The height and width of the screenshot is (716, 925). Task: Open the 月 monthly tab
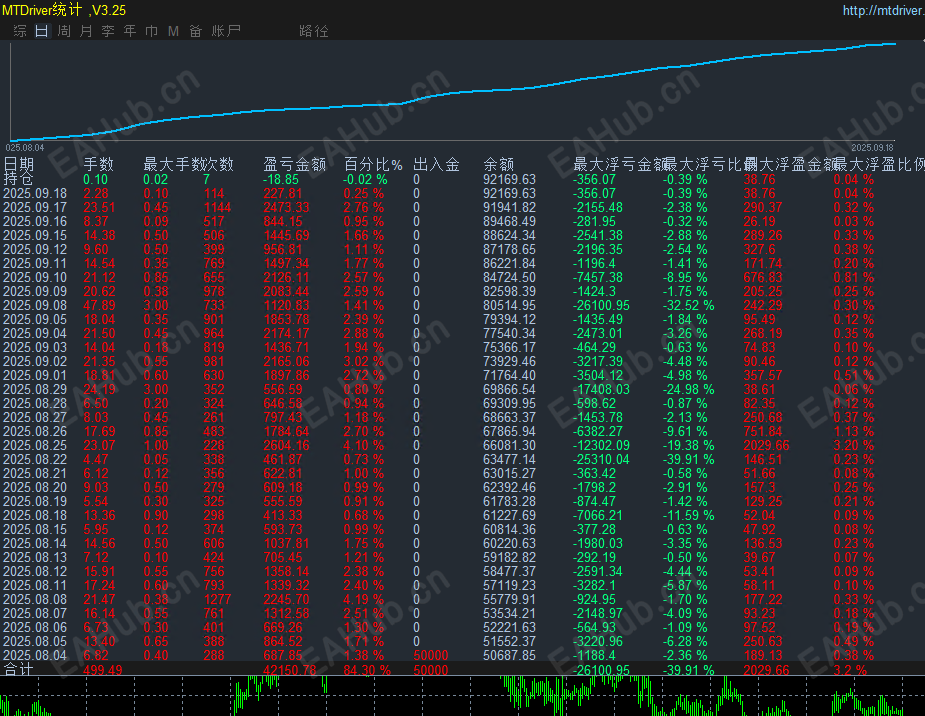pyautogui.click(x=86, y=31)
